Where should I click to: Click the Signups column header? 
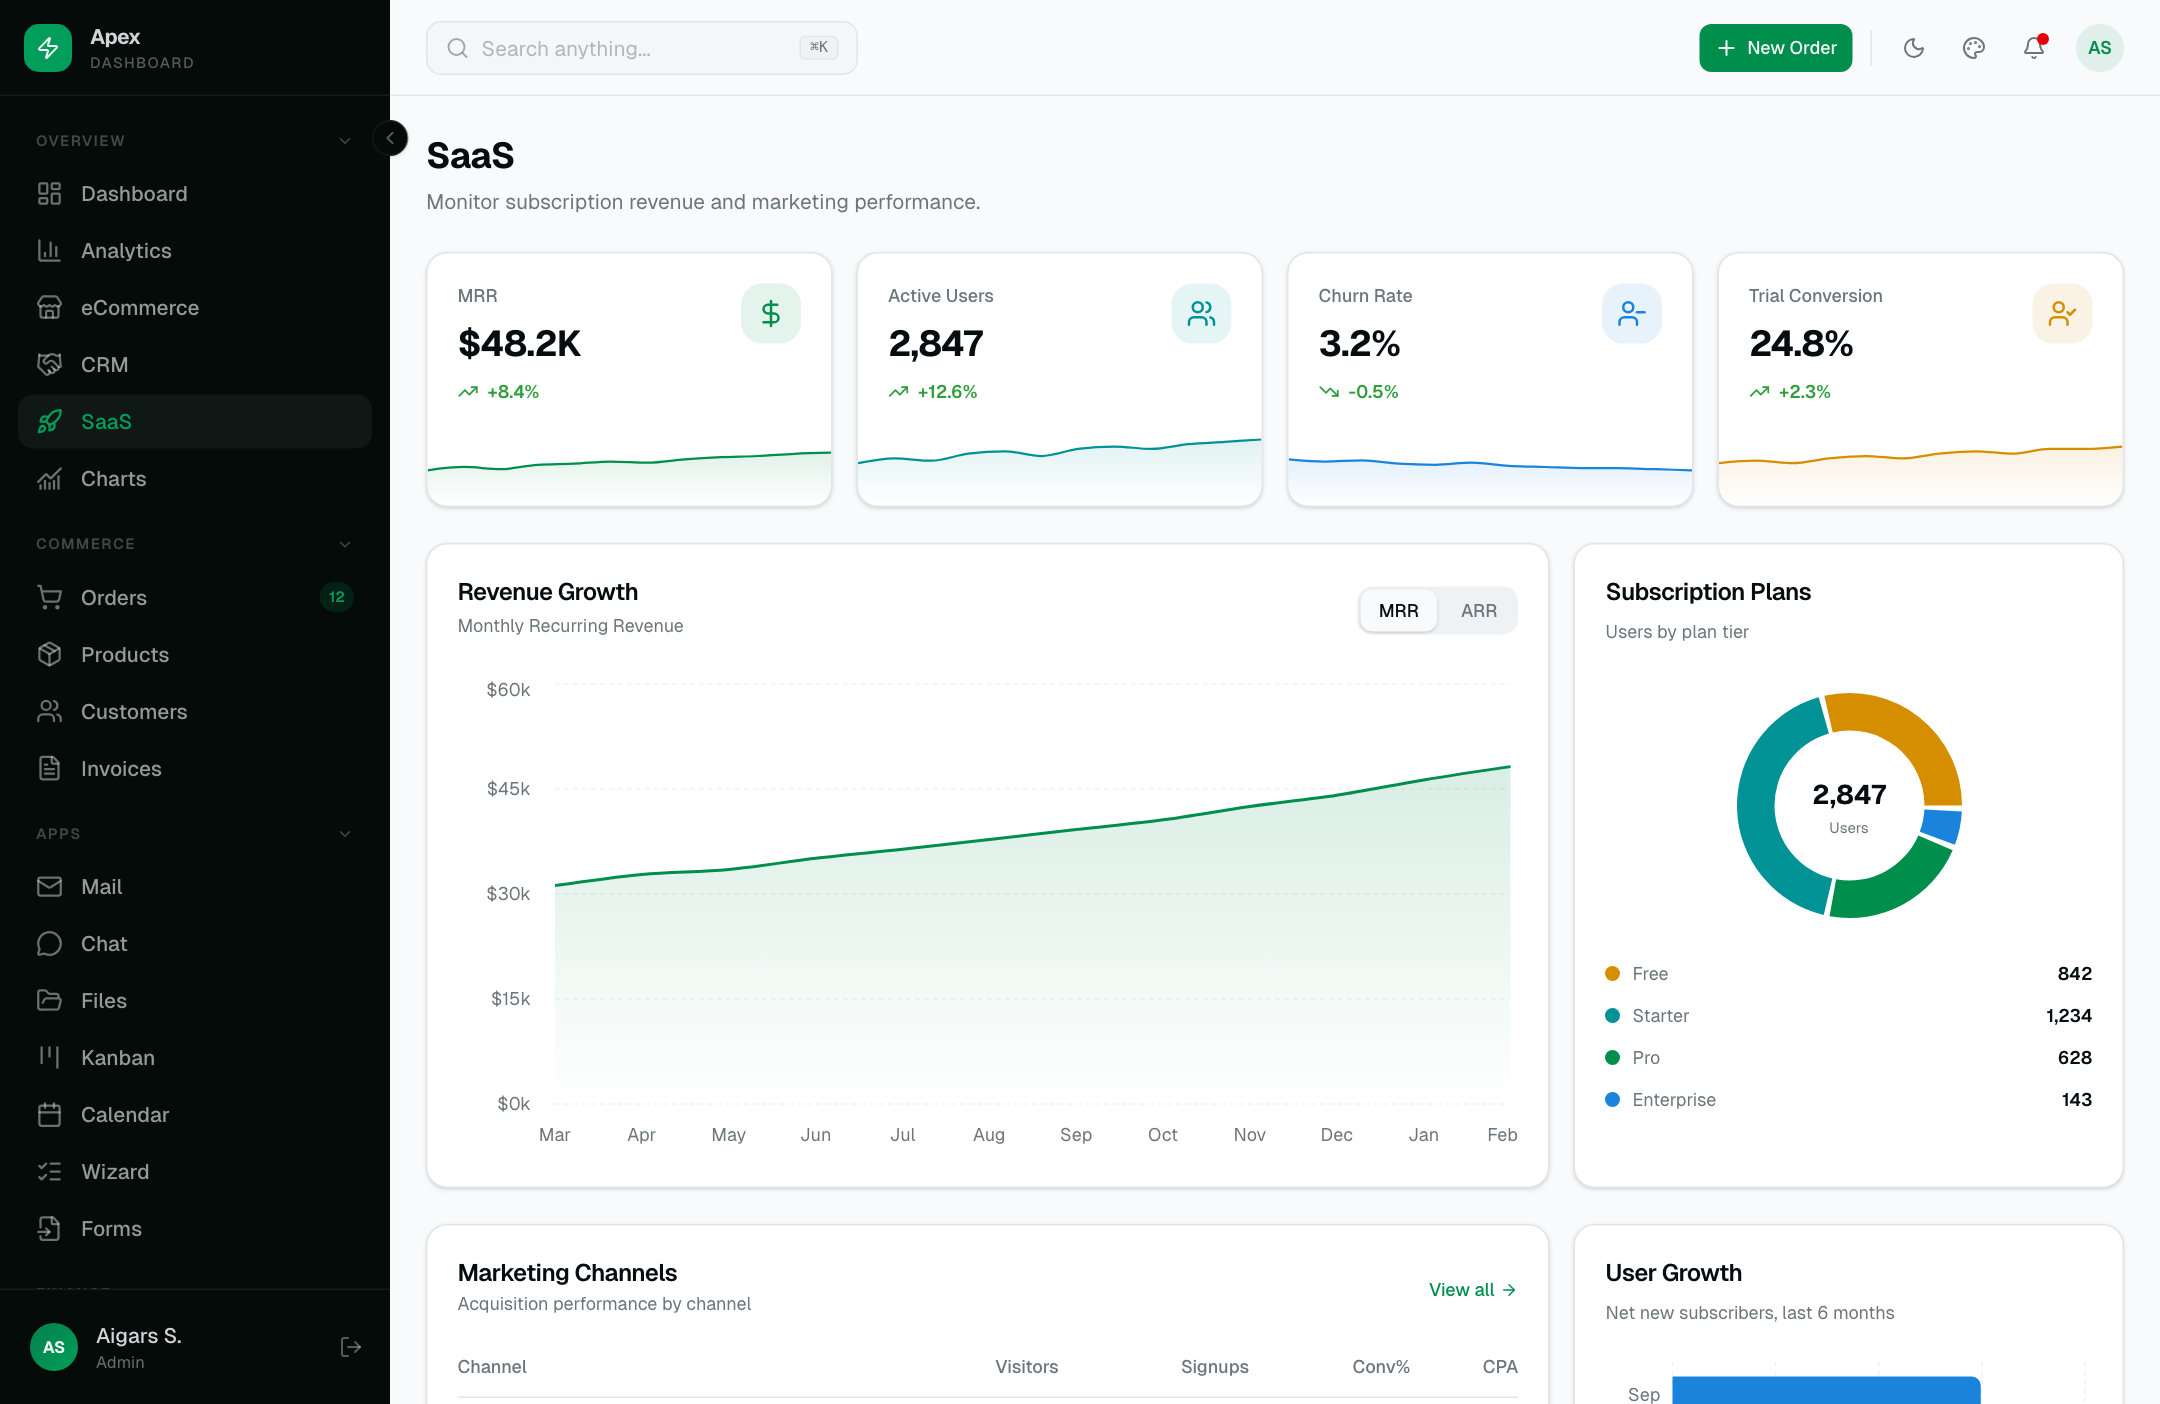pos(1214,1367)
